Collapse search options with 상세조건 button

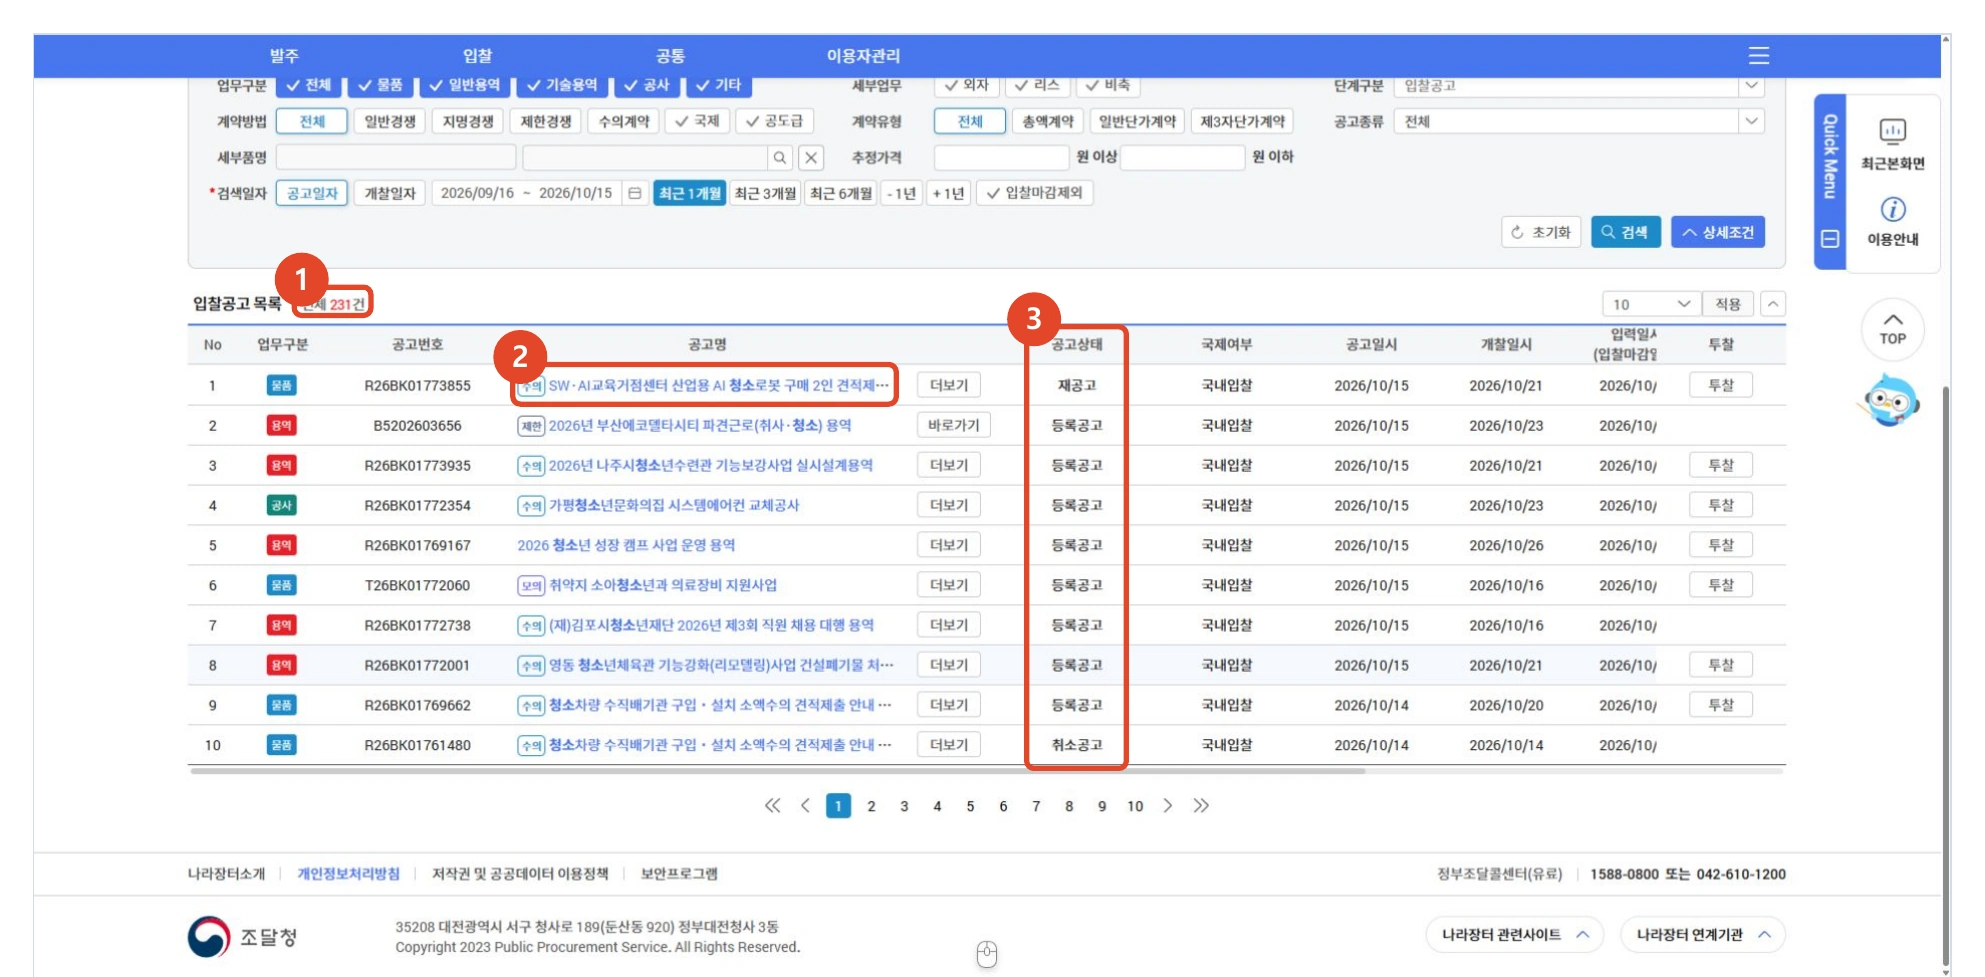pos(1717,232)
